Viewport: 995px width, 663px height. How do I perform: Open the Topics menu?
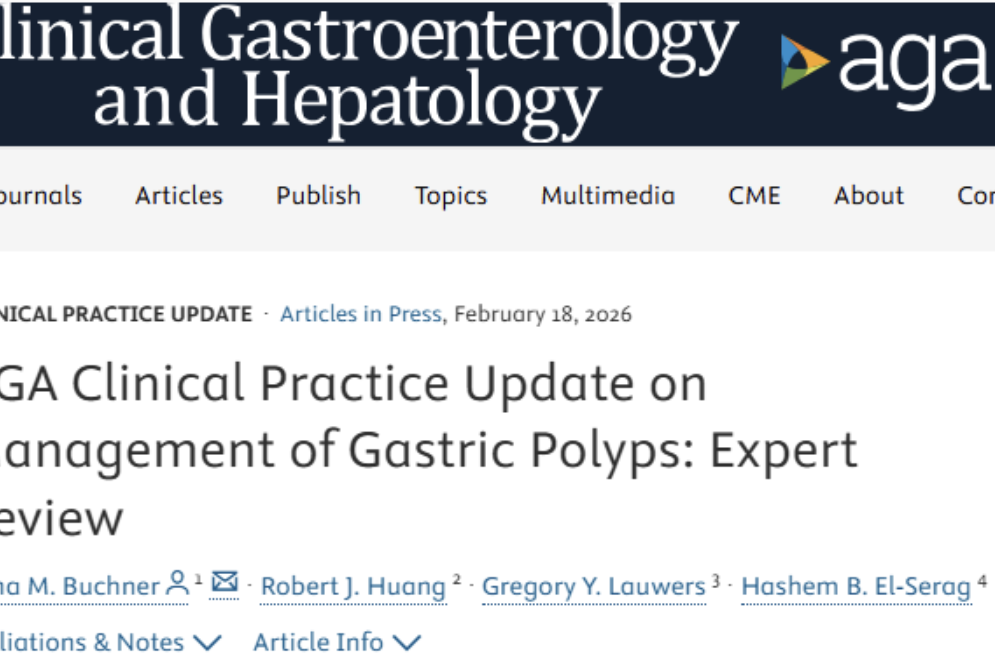[x=451, y=195]
